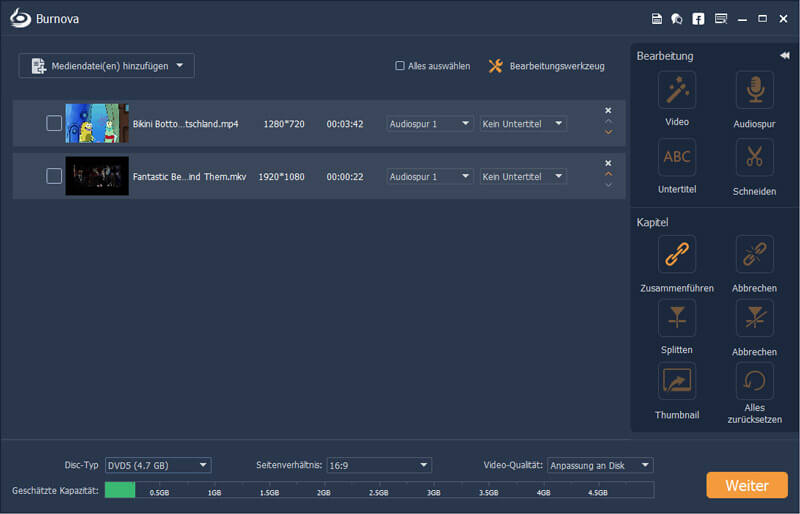
Task: Open the Seitenverhältnis 16:9 dropdown
Action: coord(379,465)
